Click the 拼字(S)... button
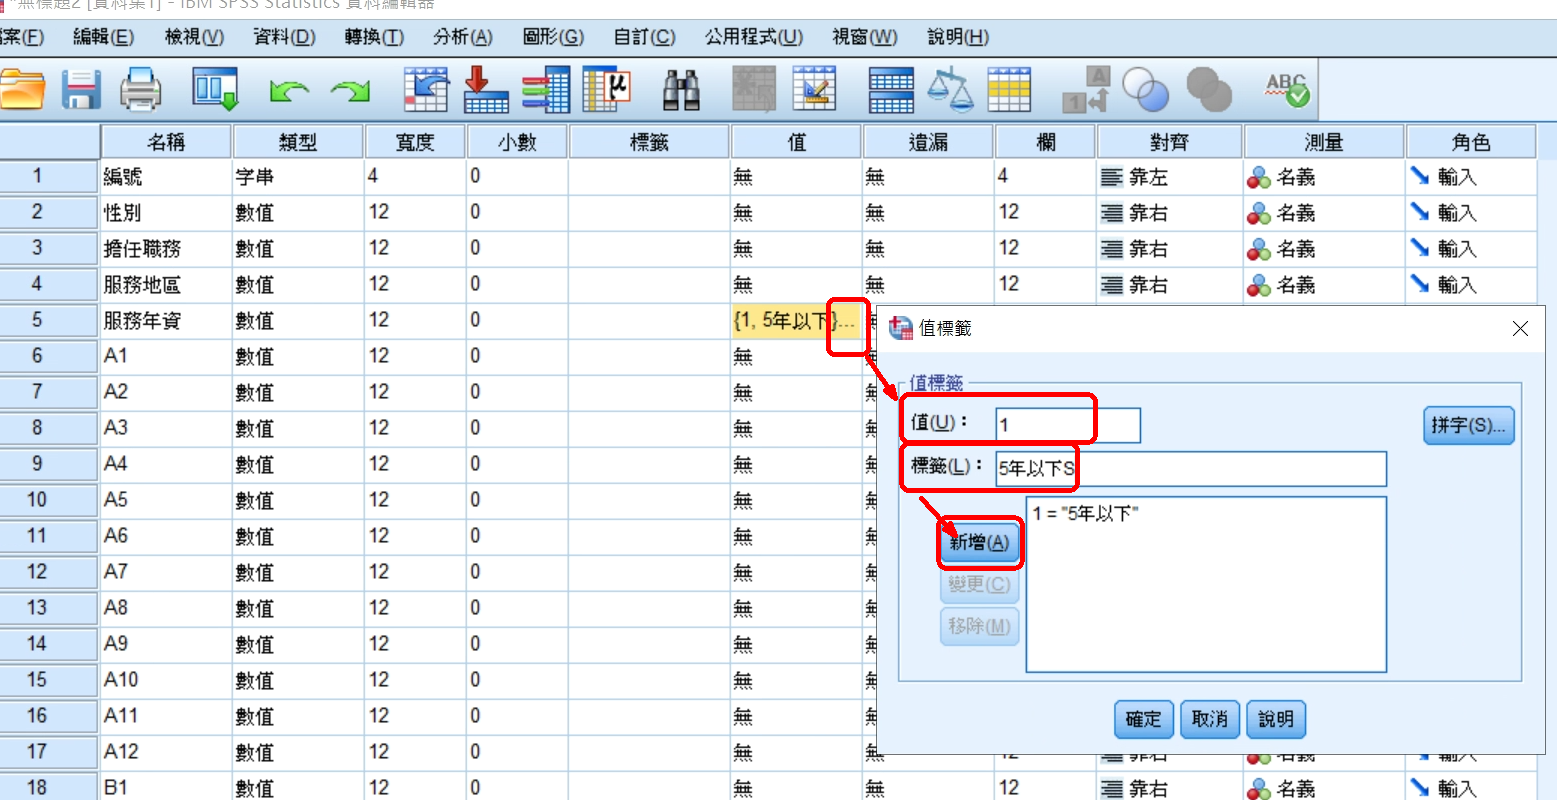The height and width of the screenshot is (800, 1557). tap(1467, 425)
